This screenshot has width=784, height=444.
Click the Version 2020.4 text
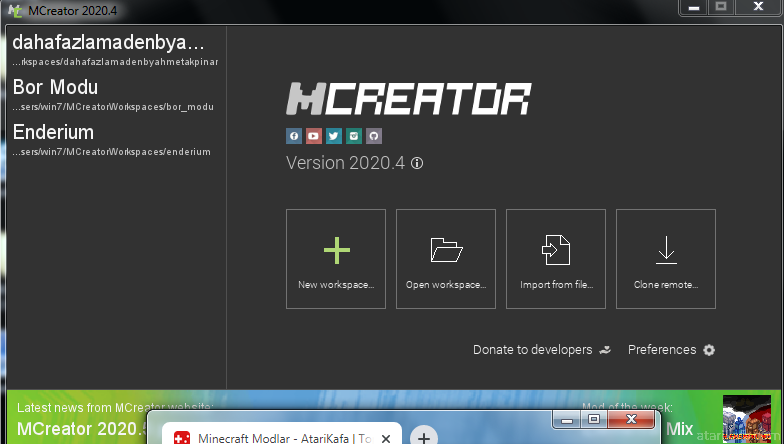(x=346, y=163)
